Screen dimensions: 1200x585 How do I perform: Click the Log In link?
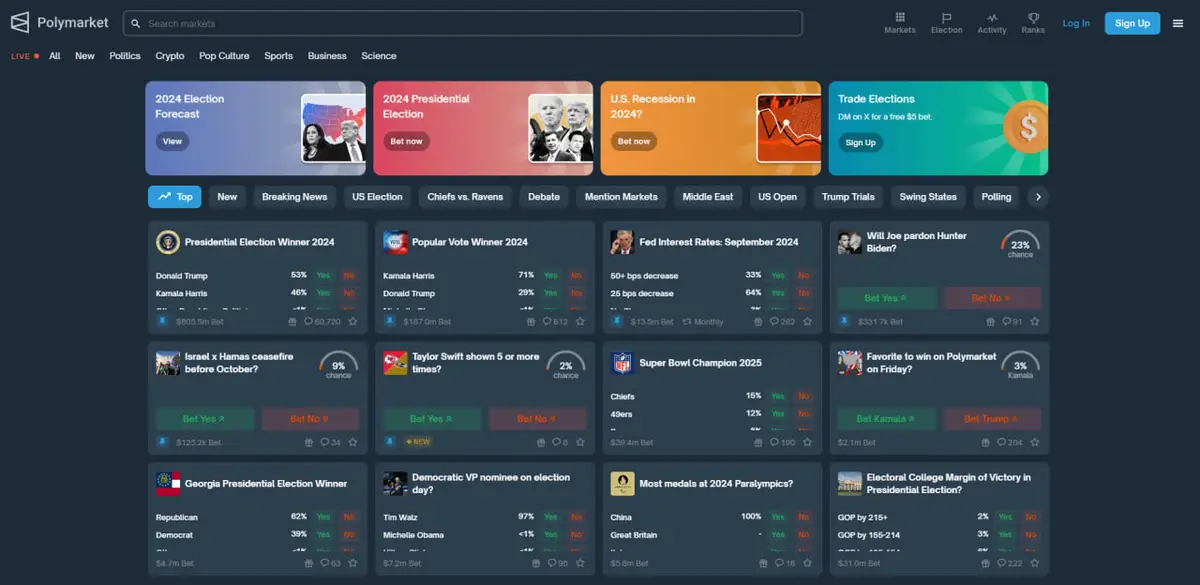coord(1076,23)
